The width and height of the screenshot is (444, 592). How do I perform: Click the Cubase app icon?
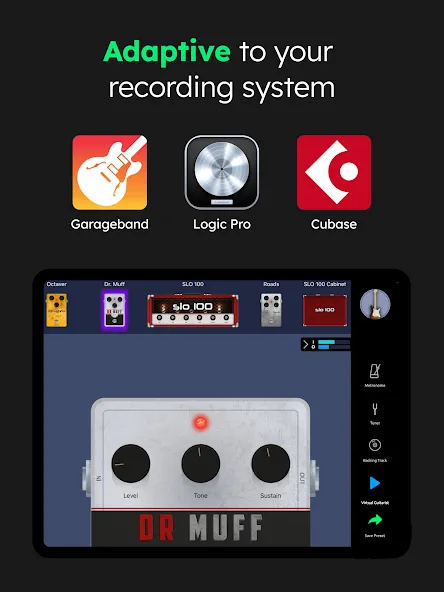(x=334, y=173)
